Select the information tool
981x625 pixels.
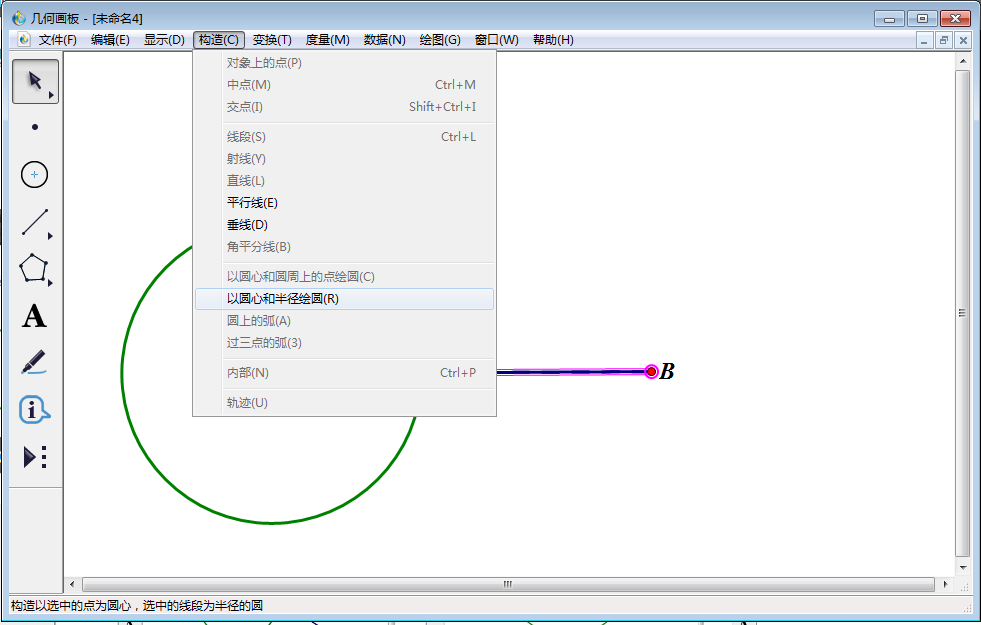(x=33, y=410)
